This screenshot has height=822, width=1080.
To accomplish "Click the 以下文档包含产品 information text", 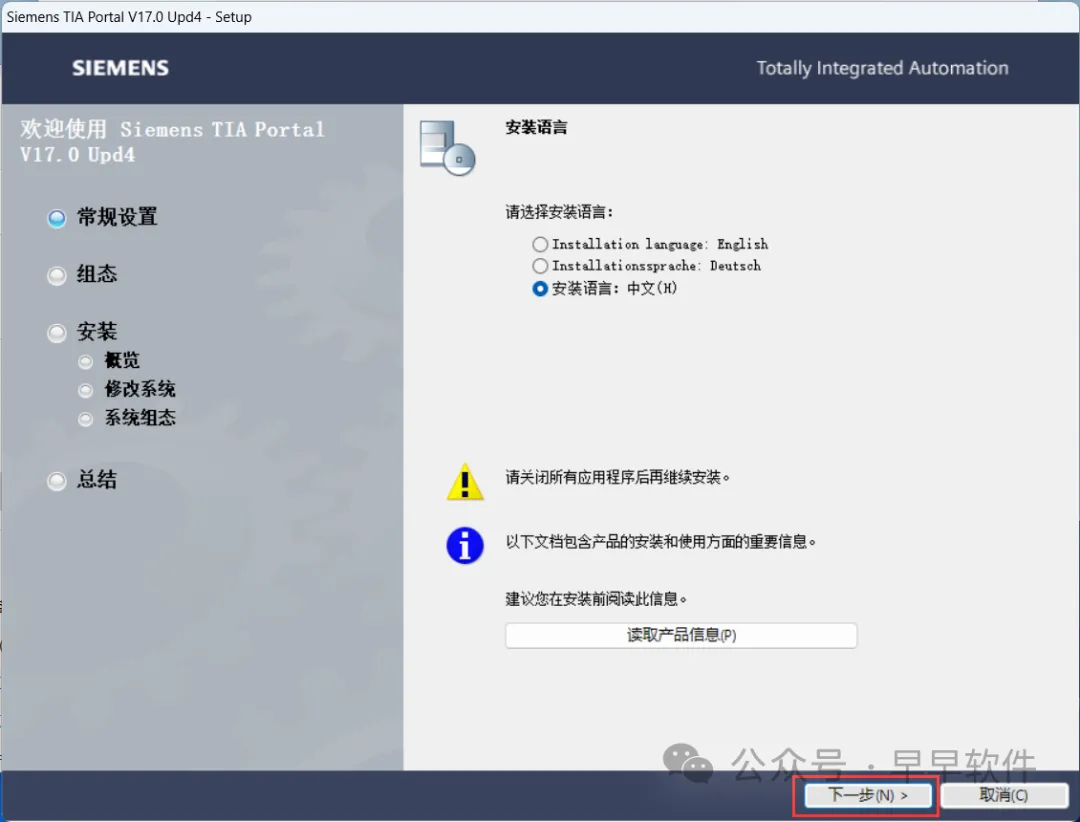I will tap(661, 542).
